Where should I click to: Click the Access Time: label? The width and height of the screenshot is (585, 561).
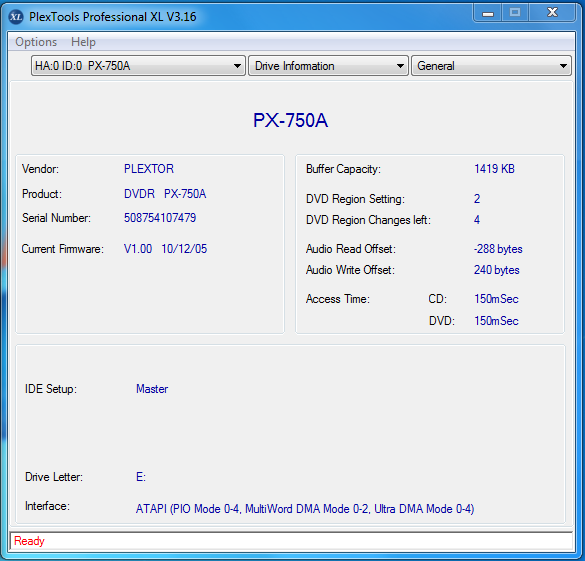(x=338, y=299)
